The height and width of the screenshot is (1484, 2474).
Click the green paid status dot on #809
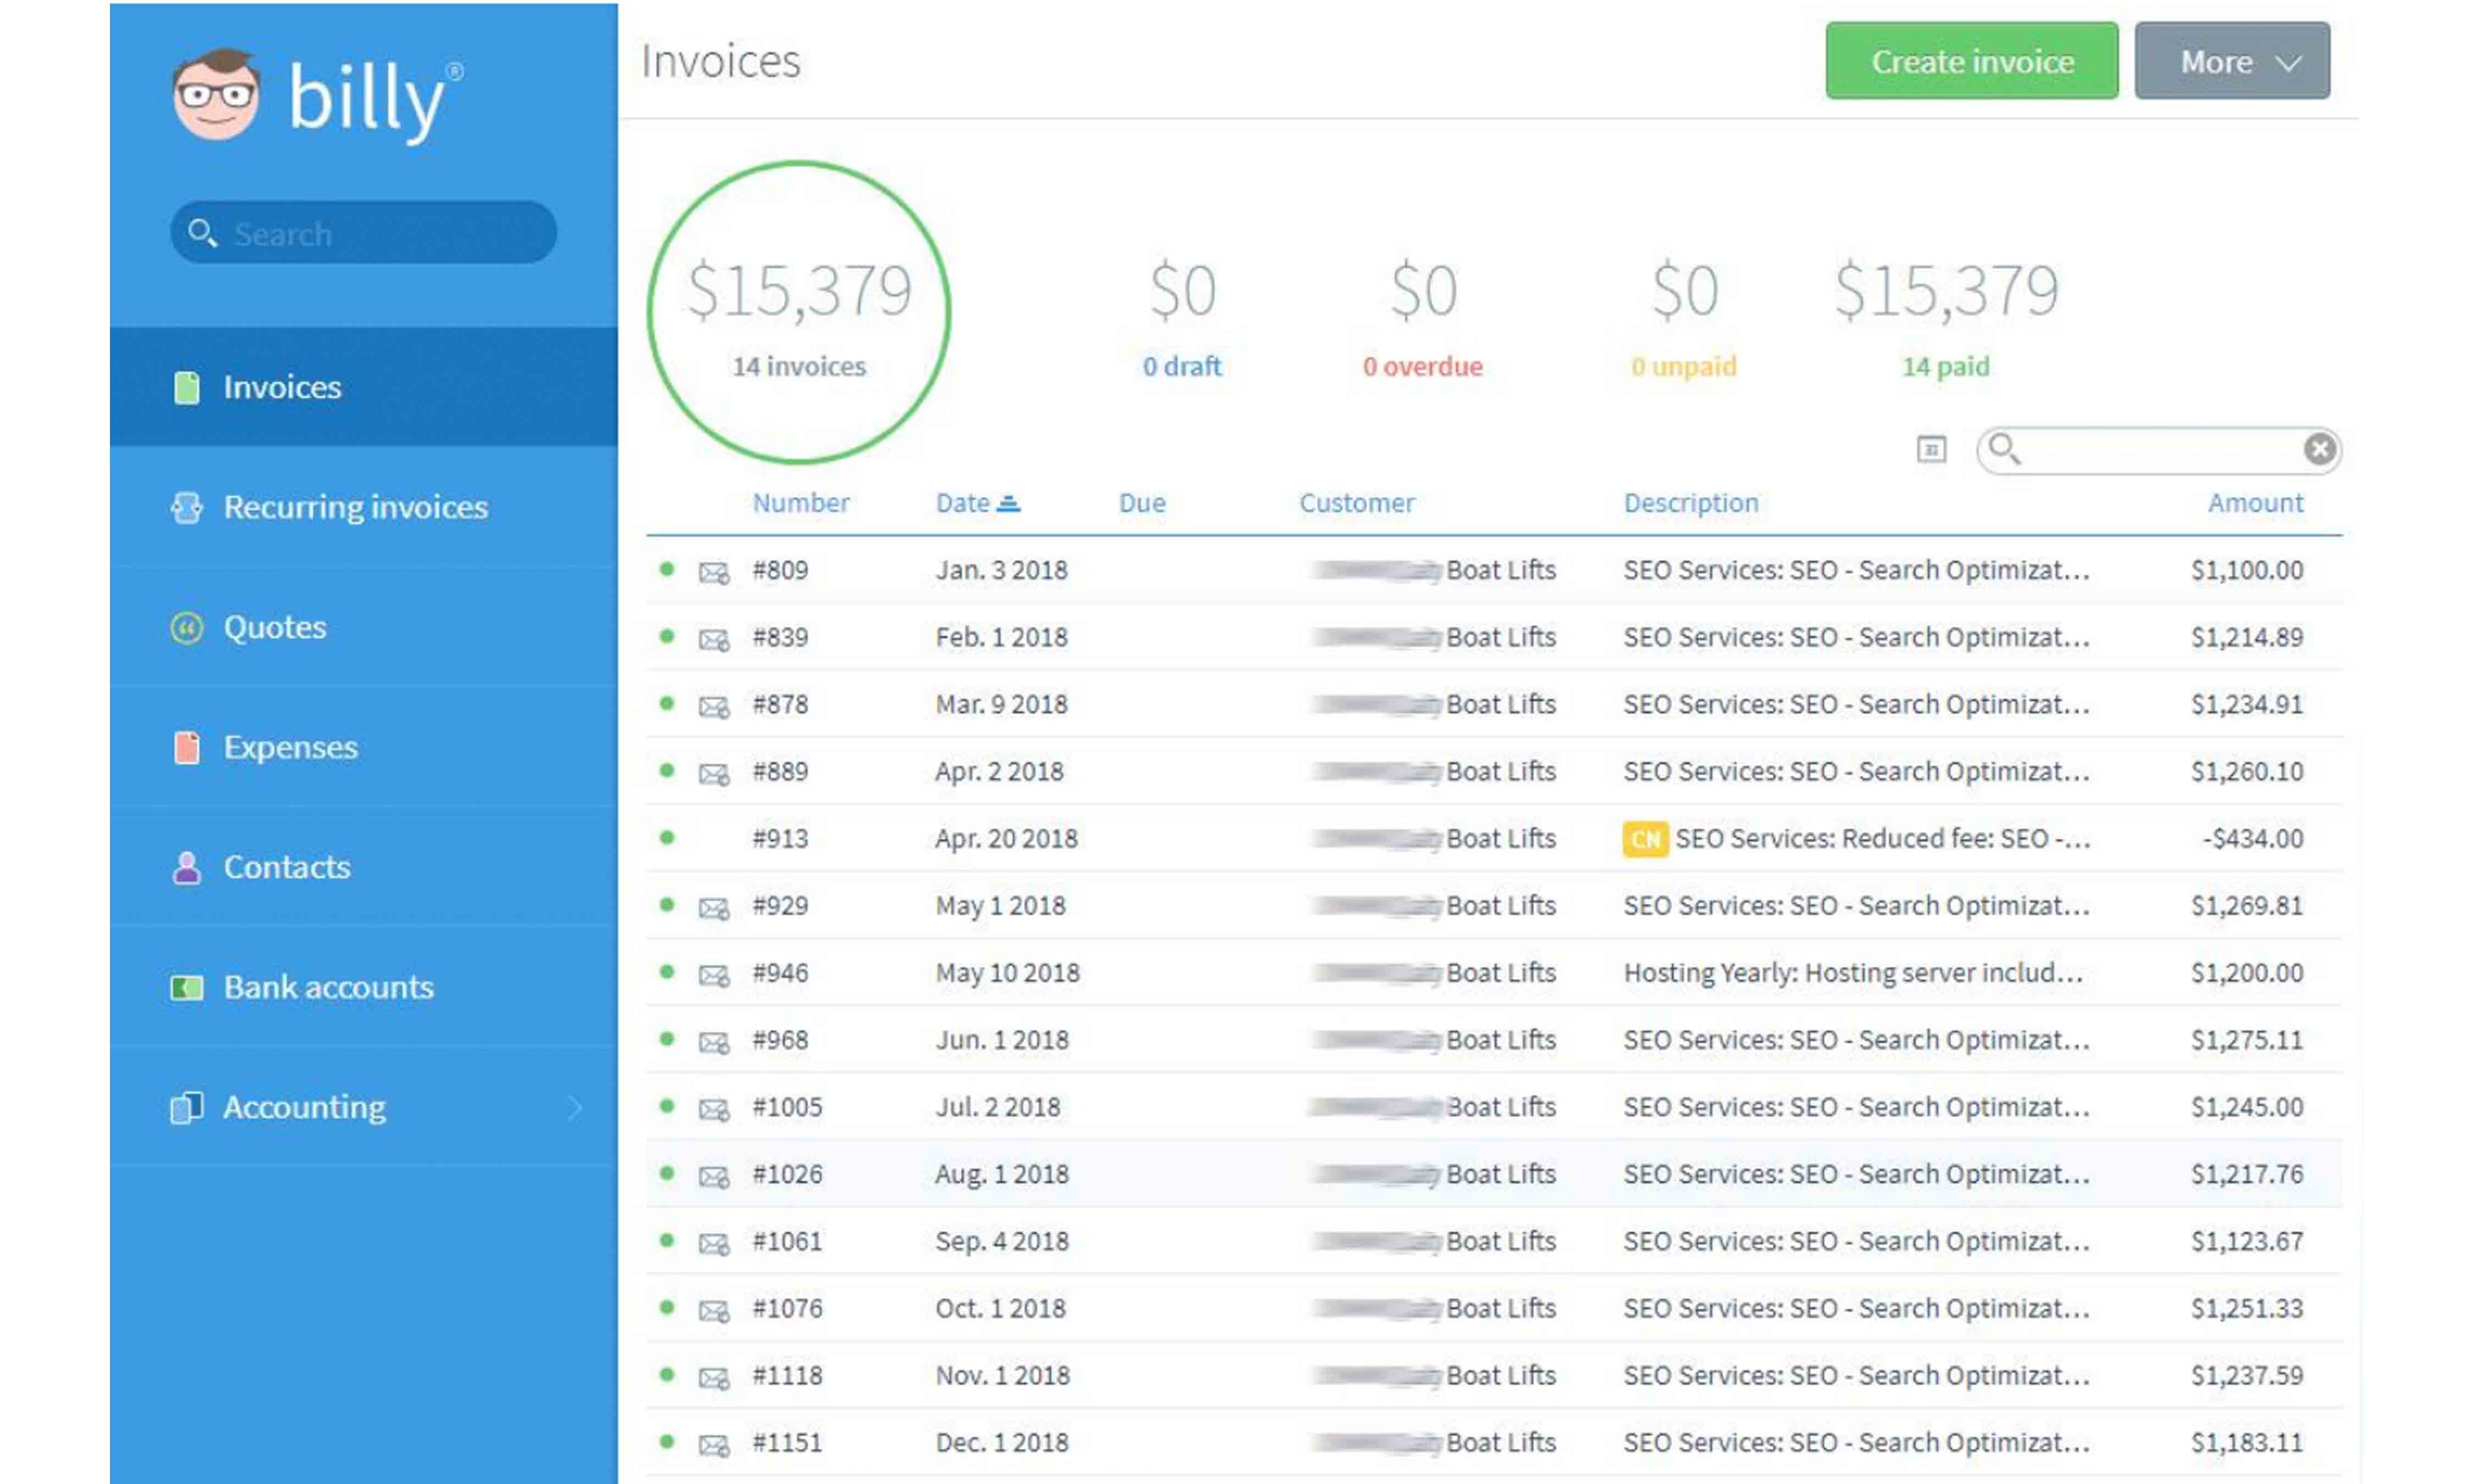[x=667, y=569]
